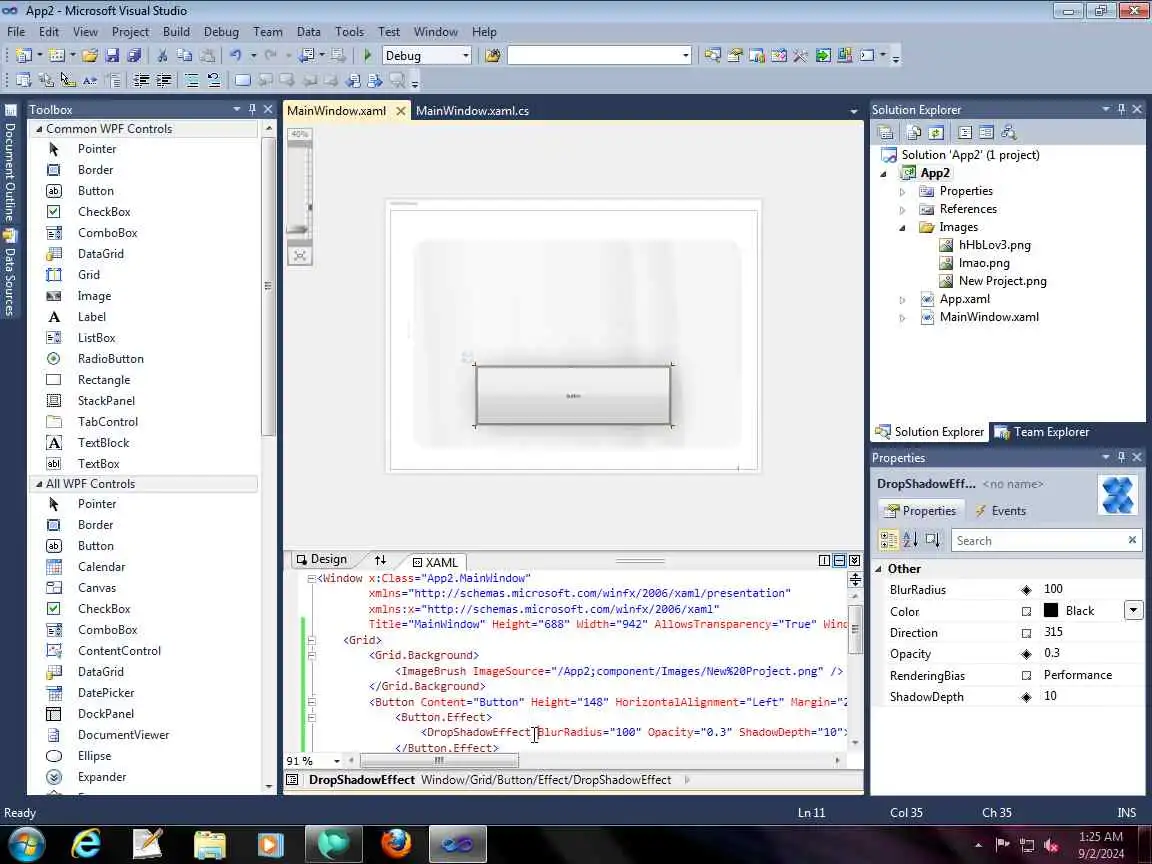Image resolution: width=1152 pixels, height=864 pixels.
Task: Open Firefox from the taskbar
Action: [x=396, y=843]
